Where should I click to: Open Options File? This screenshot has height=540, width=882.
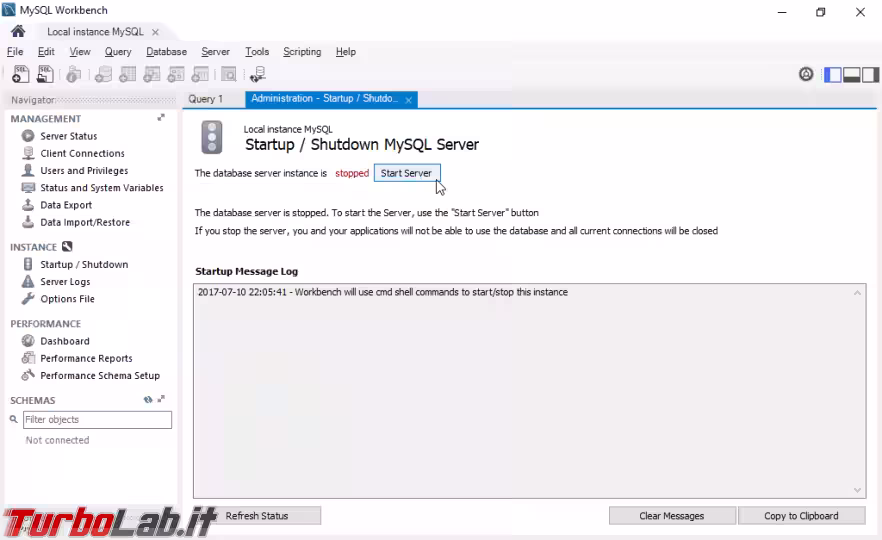[67, 299]
